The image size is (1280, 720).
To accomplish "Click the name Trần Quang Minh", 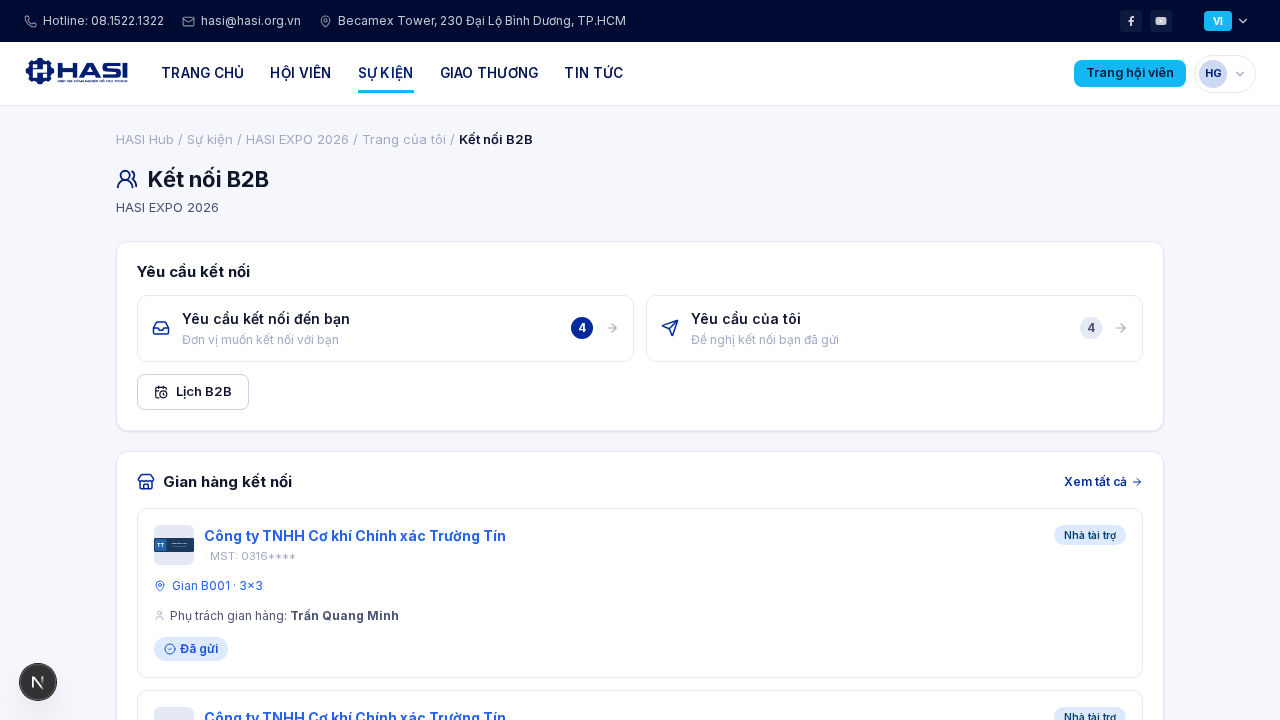I will 344,616.
